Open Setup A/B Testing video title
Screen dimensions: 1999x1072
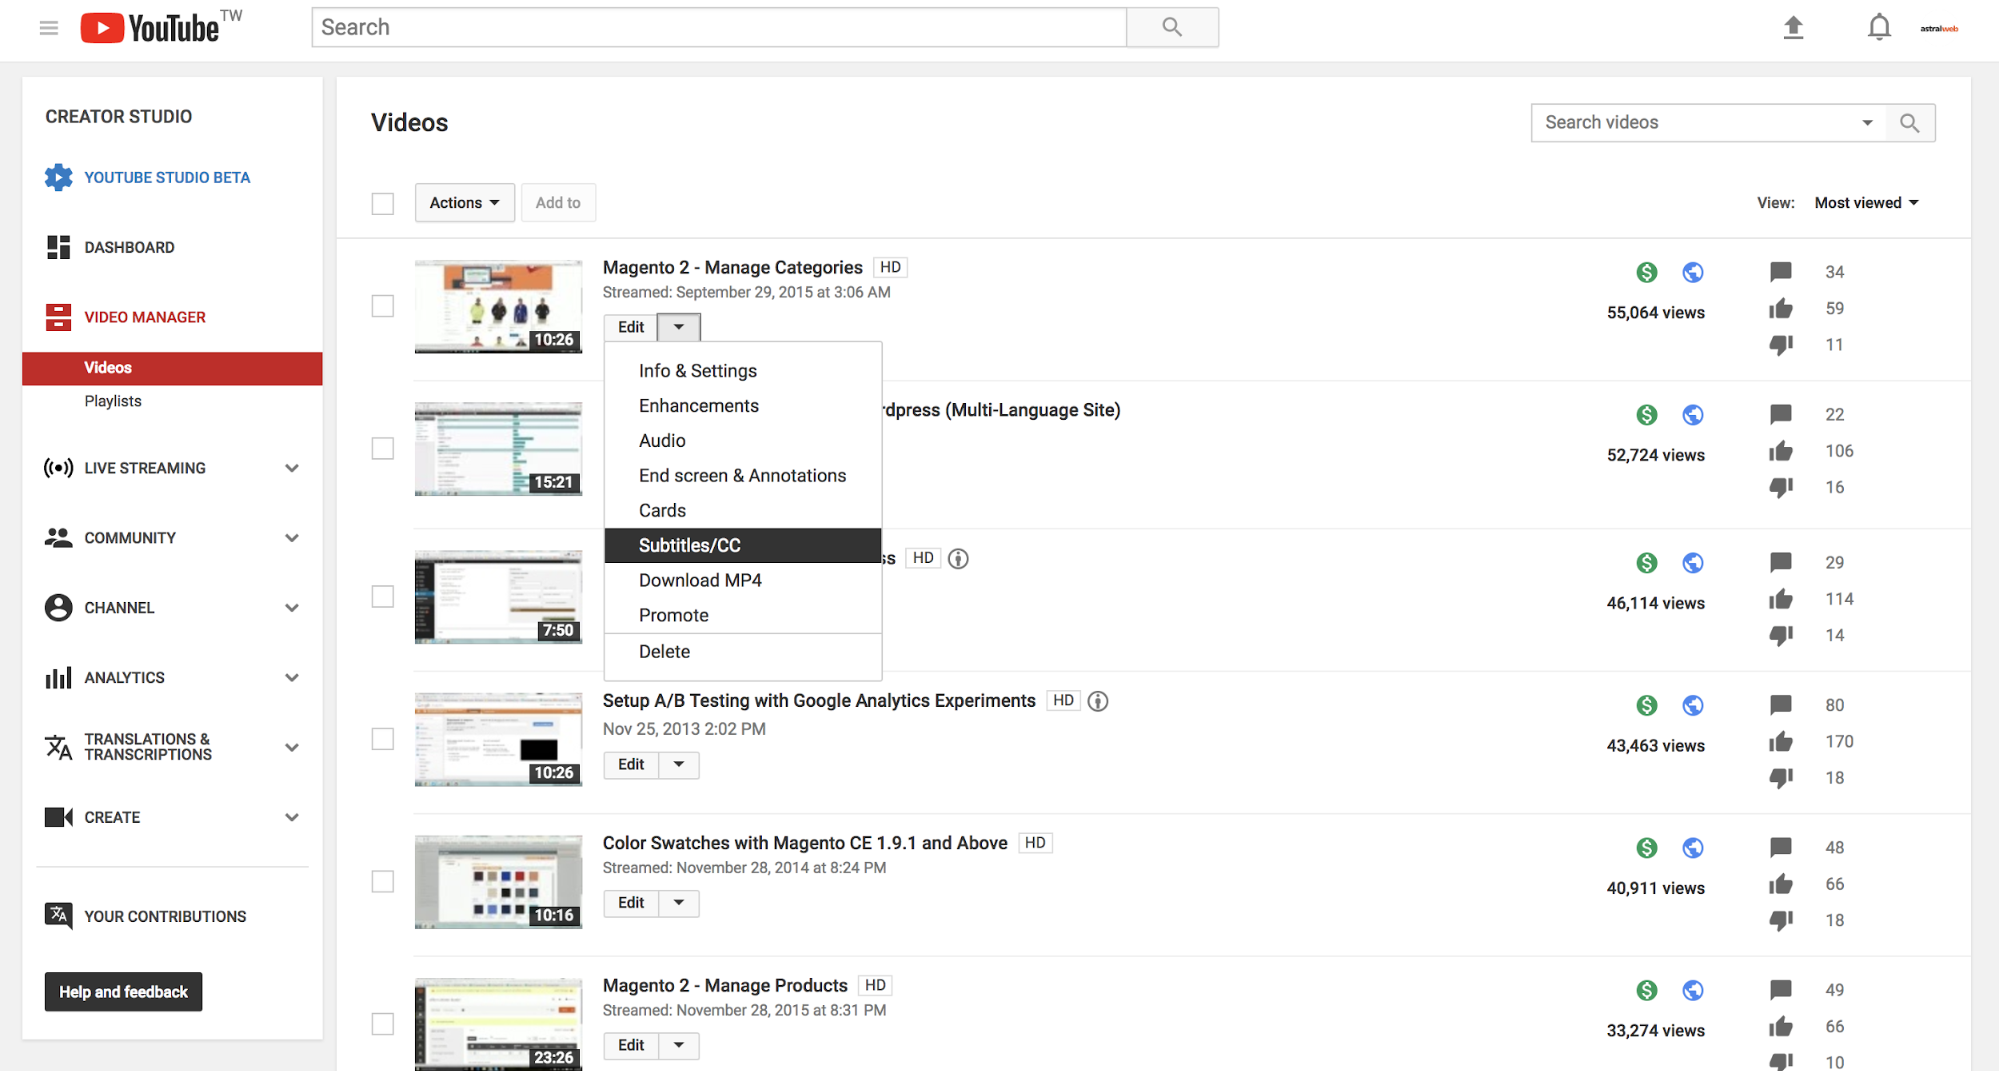(x=819, y=701)
